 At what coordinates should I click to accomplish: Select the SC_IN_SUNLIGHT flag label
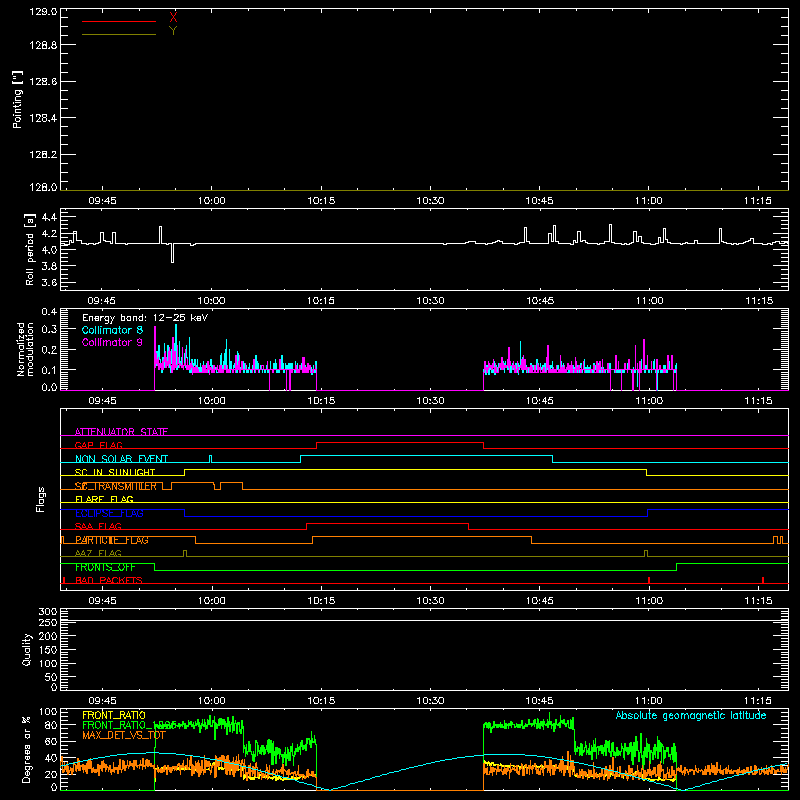click(115, 472)
